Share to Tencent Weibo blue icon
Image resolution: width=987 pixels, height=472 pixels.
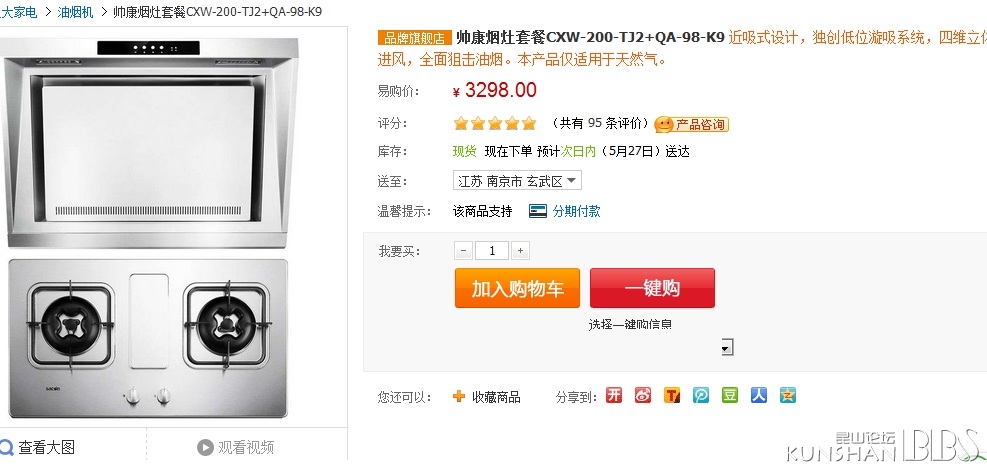pyautogui.click(x=701, y=395)
